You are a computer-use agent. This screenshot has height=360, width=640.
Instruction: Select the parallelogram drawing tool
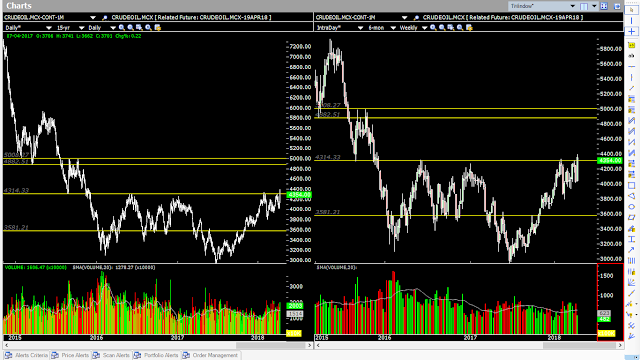pos(631,218)
